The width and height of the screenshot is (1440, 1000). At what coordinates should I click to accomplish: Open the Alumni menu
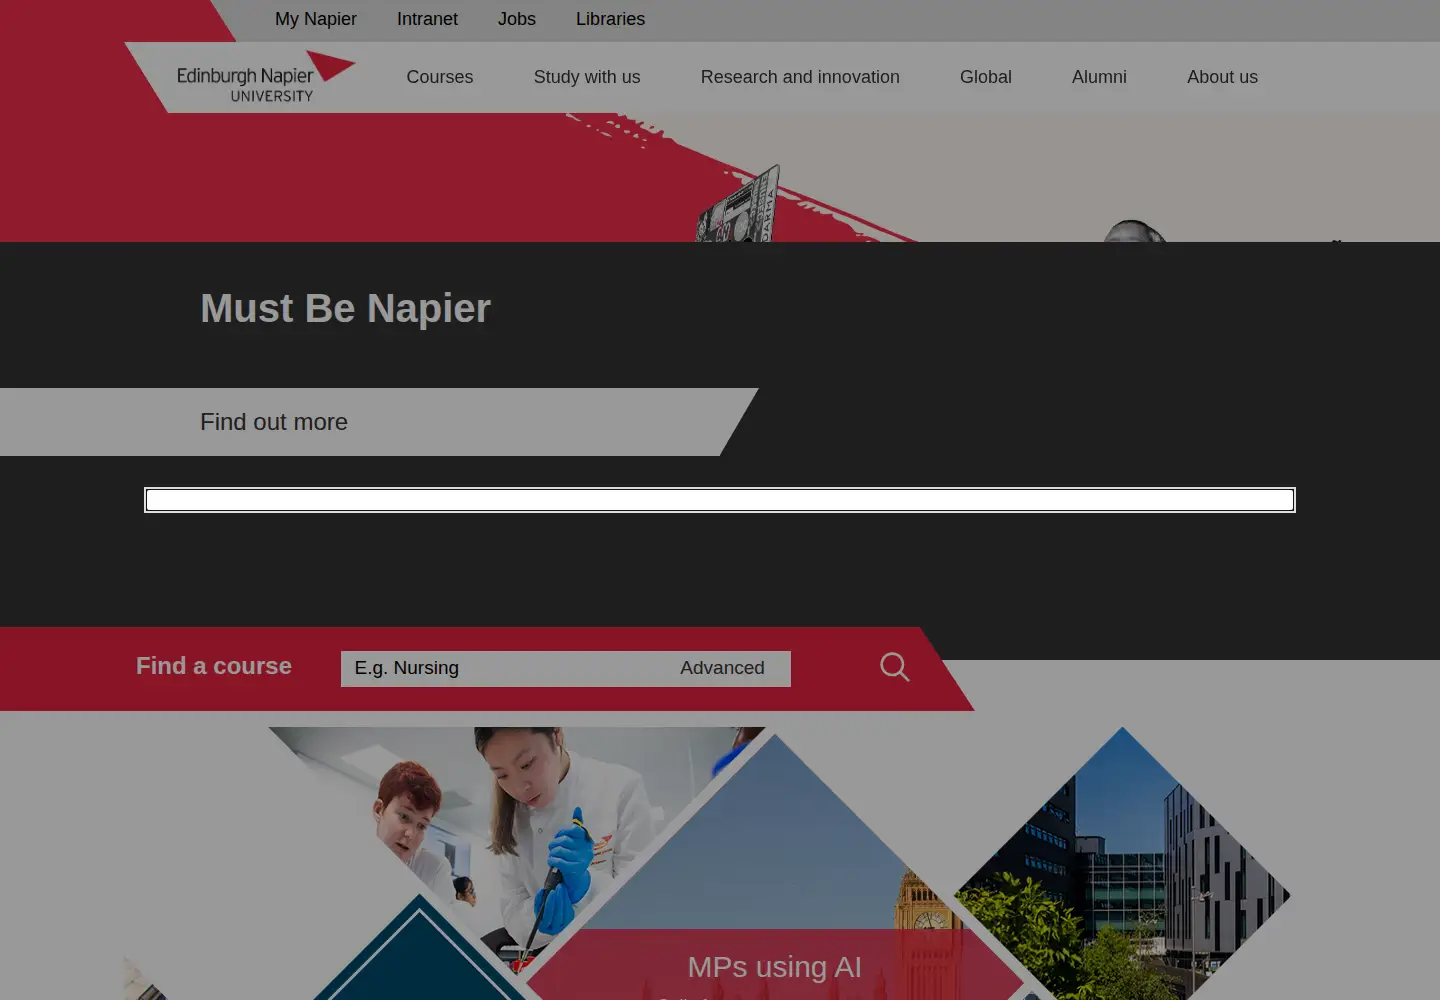[x=1099, y=77]
